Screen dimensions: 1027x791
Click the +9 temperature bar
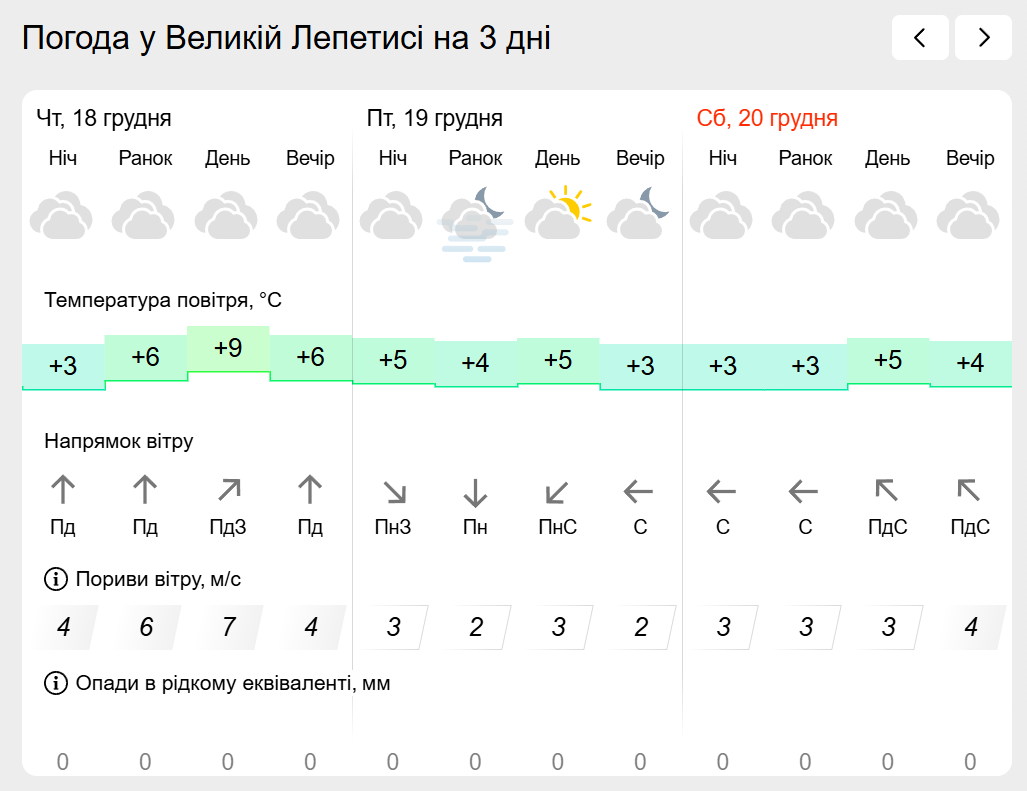point(228,349)
